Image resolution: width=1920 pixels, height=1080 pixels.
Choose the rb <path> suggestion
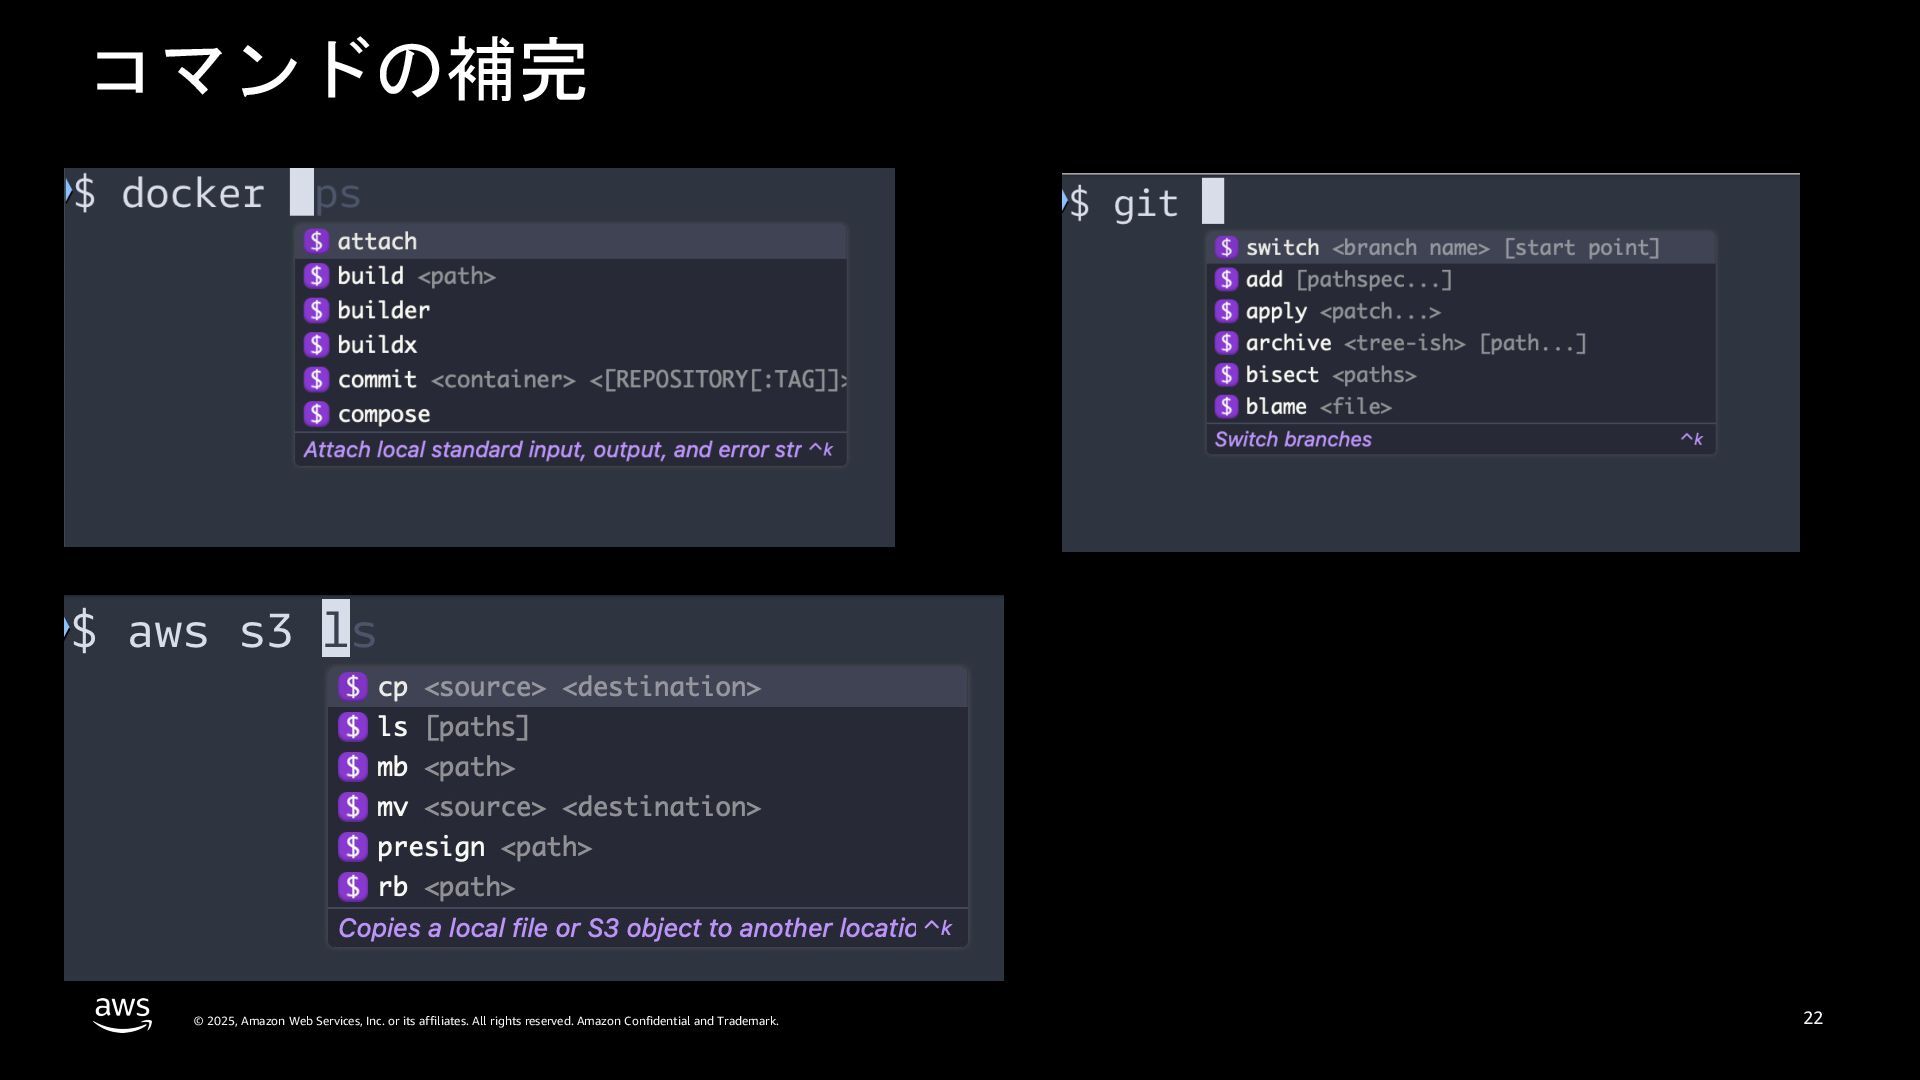(445, 887)
